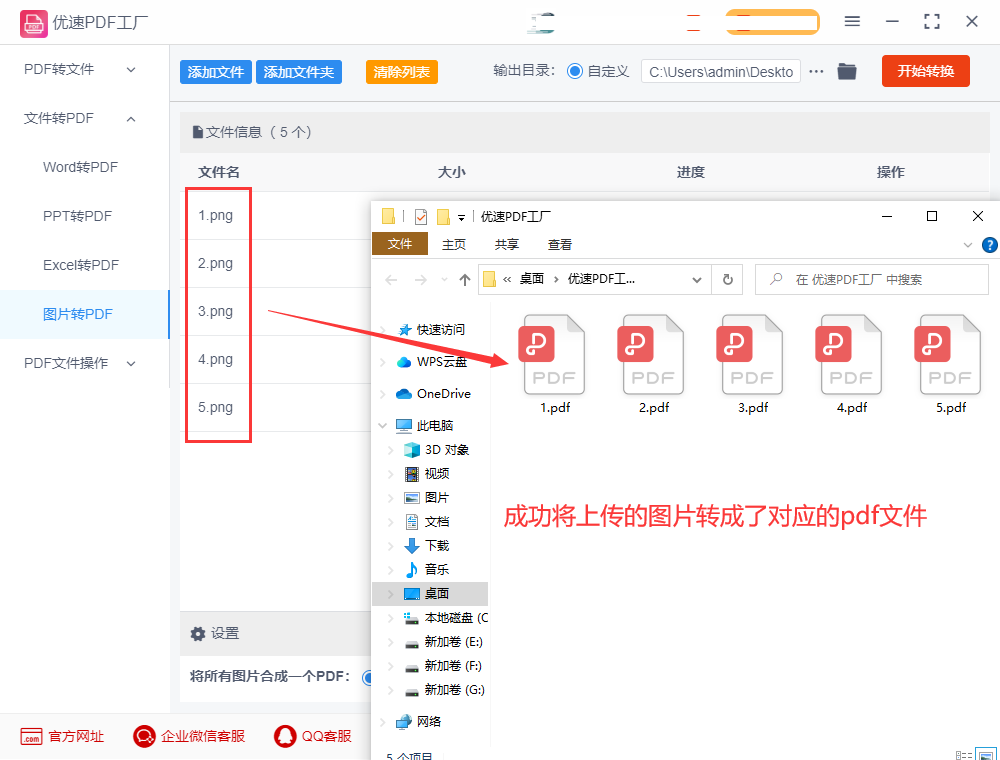Open the 文件 ribbon tab
This screenshot has width=1000, height=760.
pos(400,244)
